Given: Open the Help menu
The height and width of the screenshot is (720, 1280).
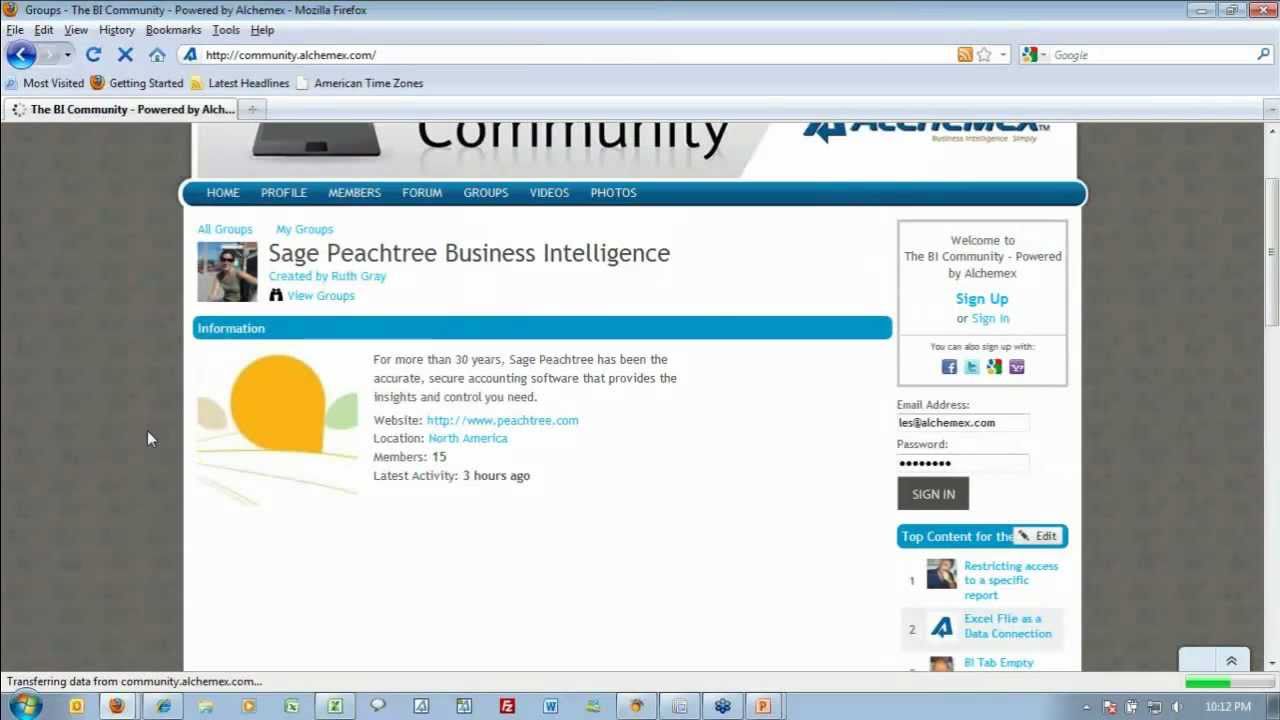Looking at the screenshot, I should point(262,30).
